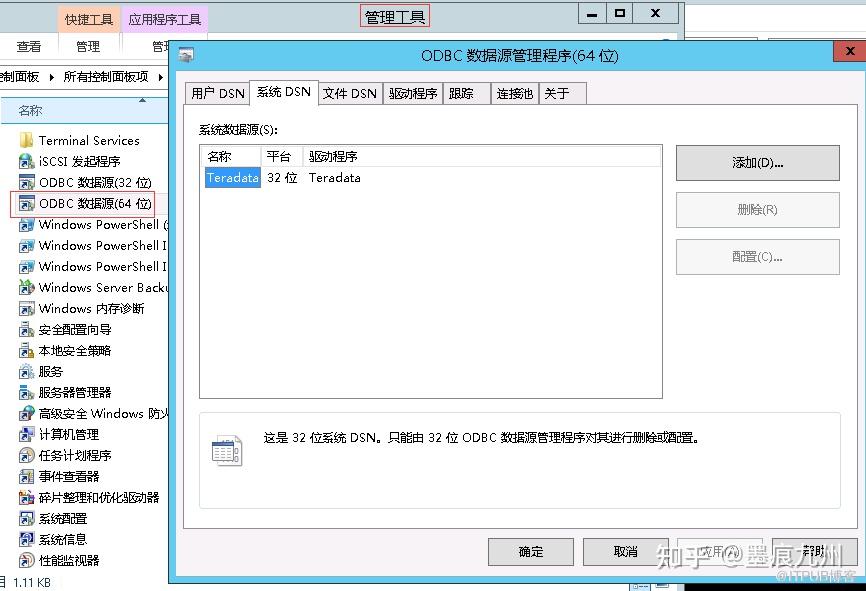Viewport: 866px width, 591px height.
Task: Click the 添加(D)... button
Action: pyautogui.click(x=758, y=163)
